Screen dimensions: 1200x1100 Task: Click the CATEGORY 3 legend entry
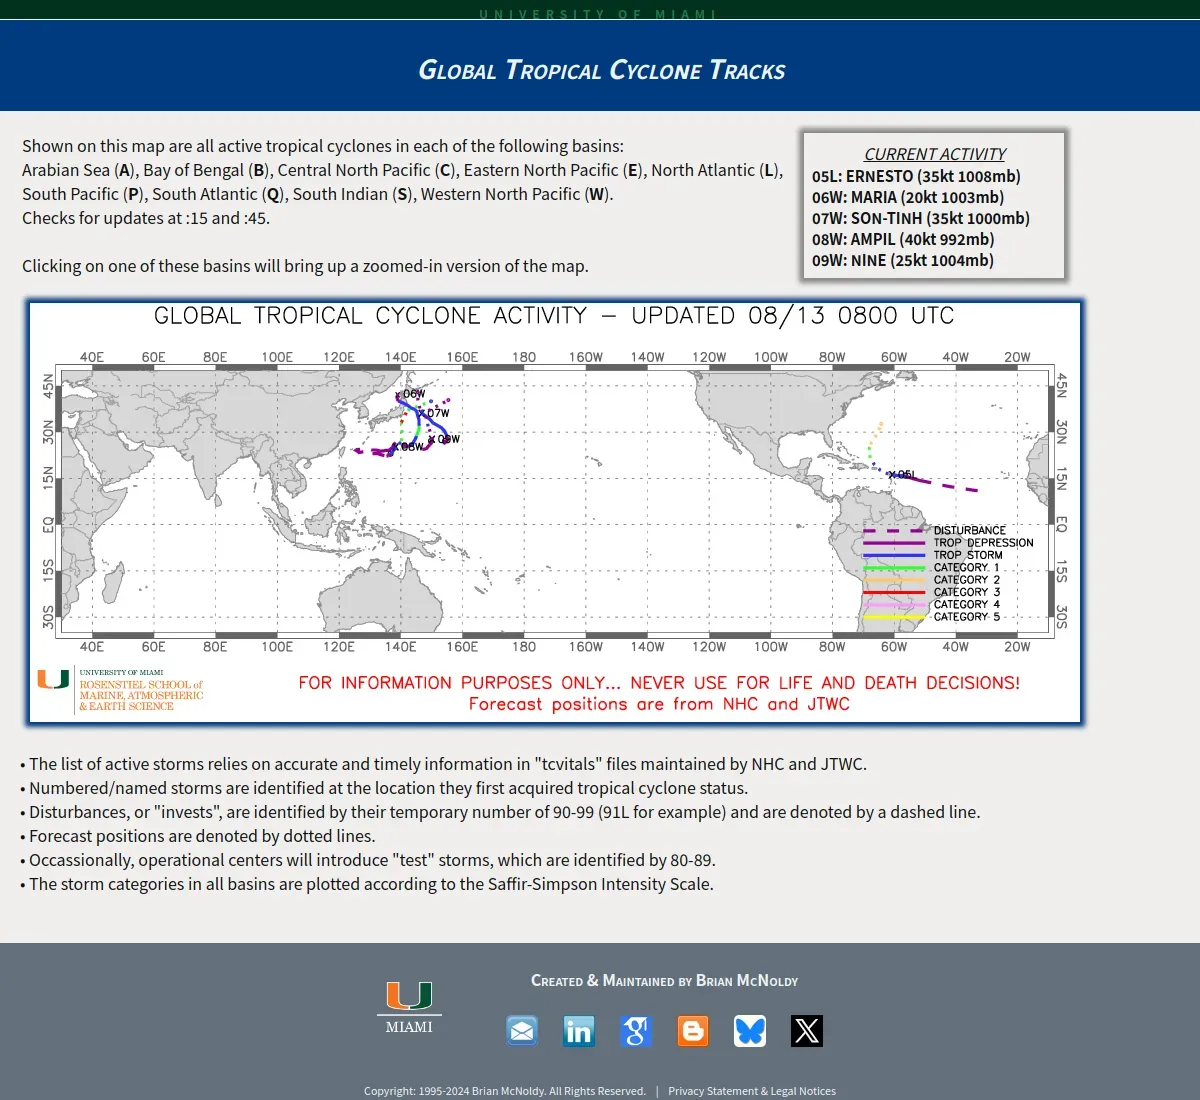(x=931, y=592)
